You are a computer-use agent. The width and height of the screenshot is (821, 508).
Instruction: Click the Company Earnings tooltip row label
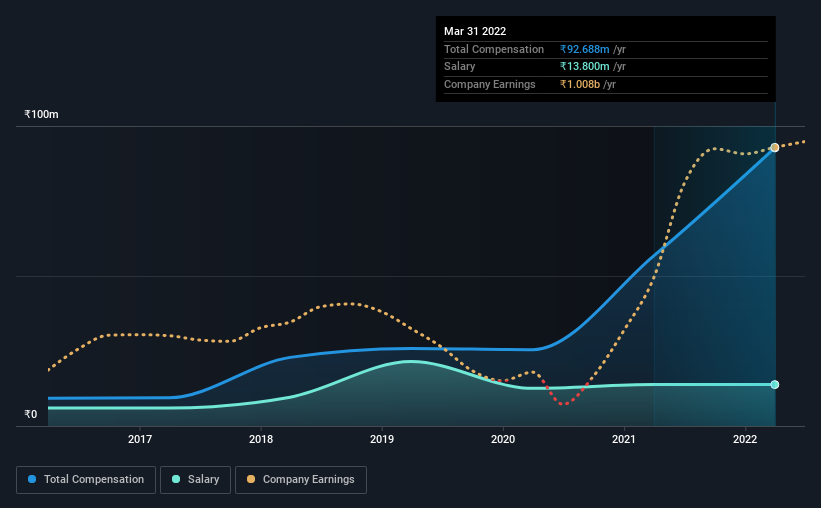490,84
